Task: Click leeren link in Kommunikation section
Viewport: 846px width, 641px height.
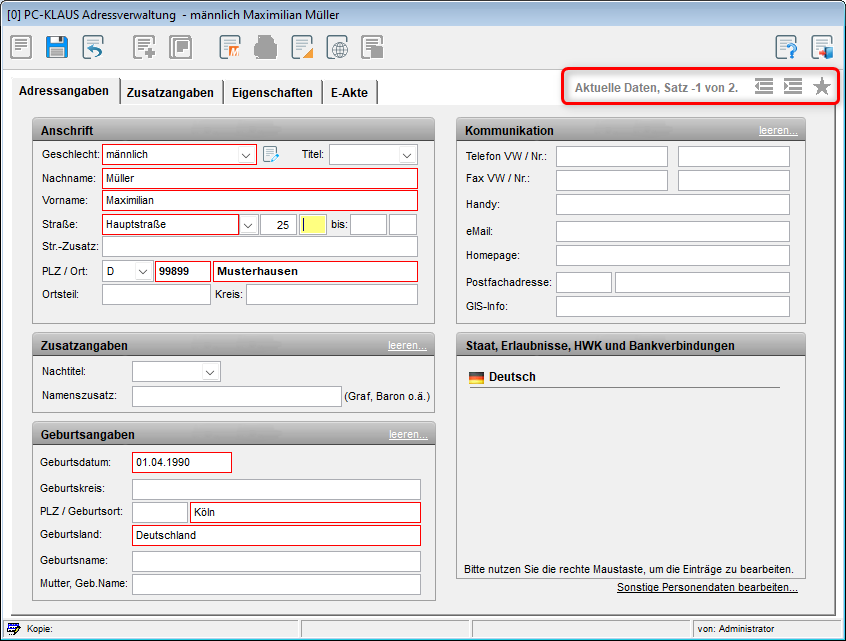Action: 778,130
